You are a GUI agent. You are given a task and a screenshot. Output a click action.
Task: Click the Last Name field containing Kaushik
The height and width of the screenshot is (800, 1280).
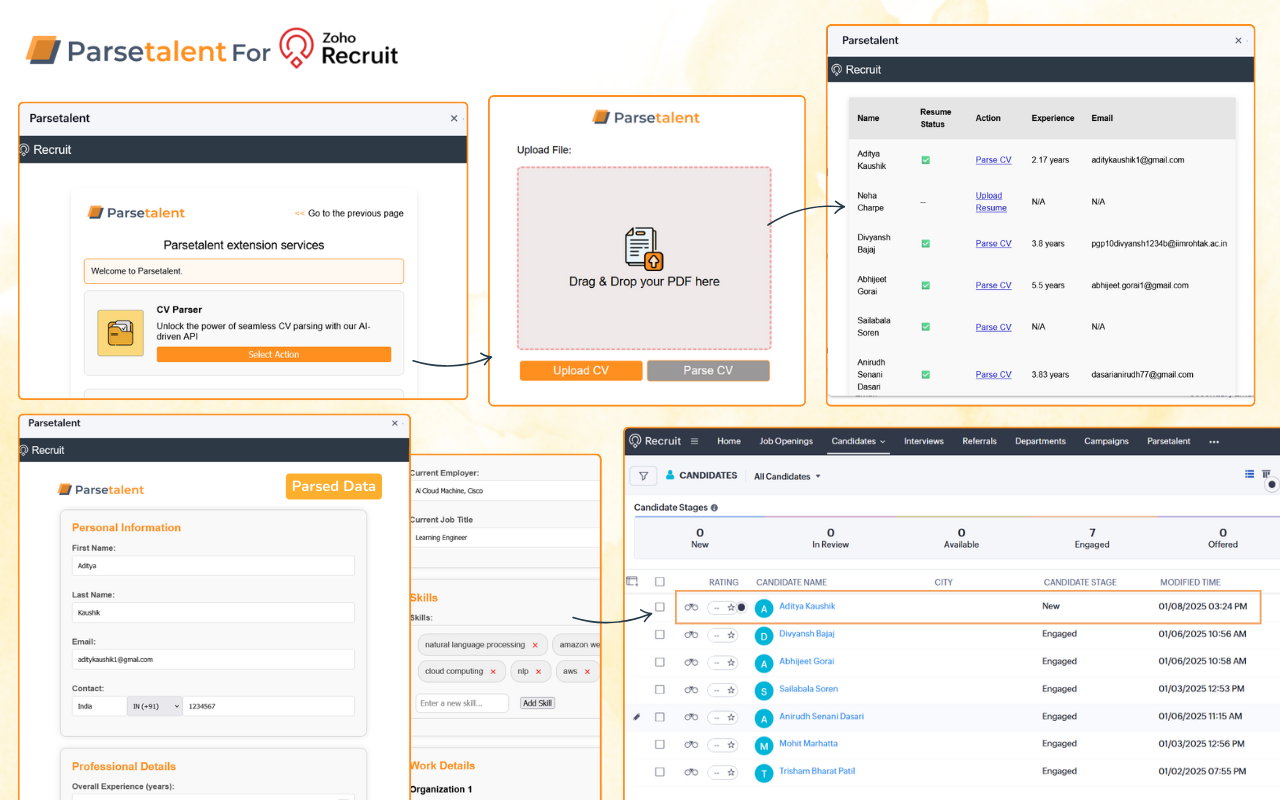coord(213,612)
